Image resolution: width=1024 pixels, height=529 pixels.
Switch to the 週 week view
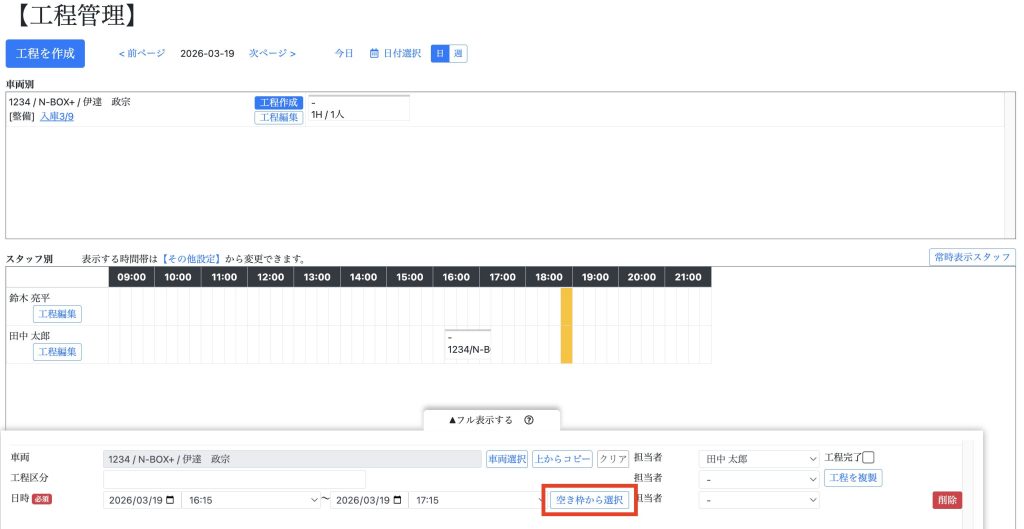click(458, 53)
